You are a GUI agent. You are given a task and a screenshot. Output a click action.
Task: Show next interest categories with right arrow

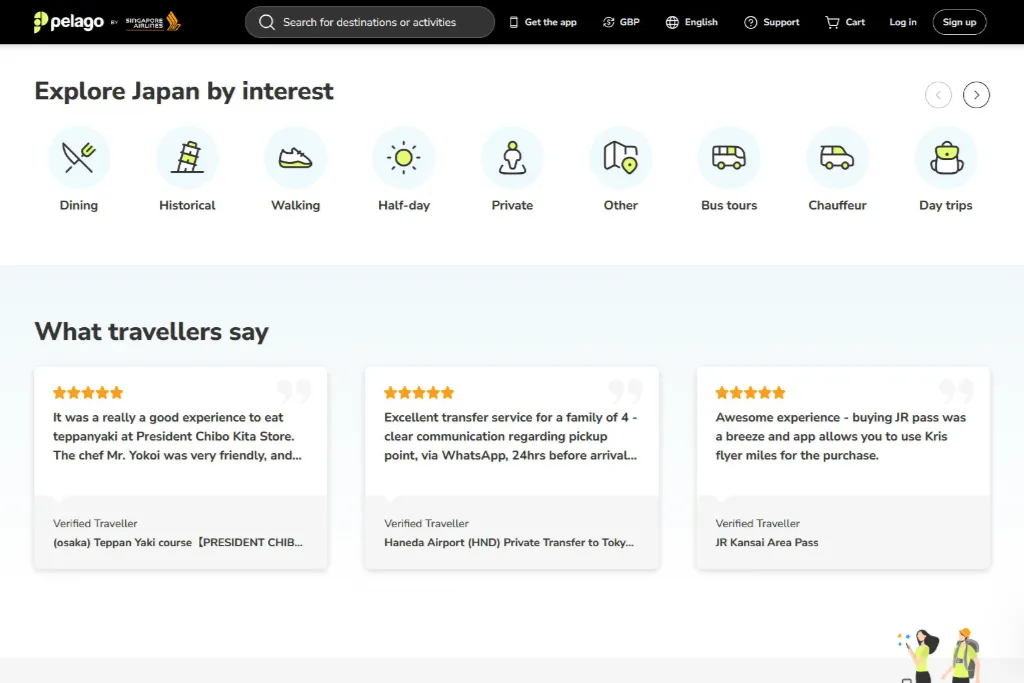pos(976,95)
